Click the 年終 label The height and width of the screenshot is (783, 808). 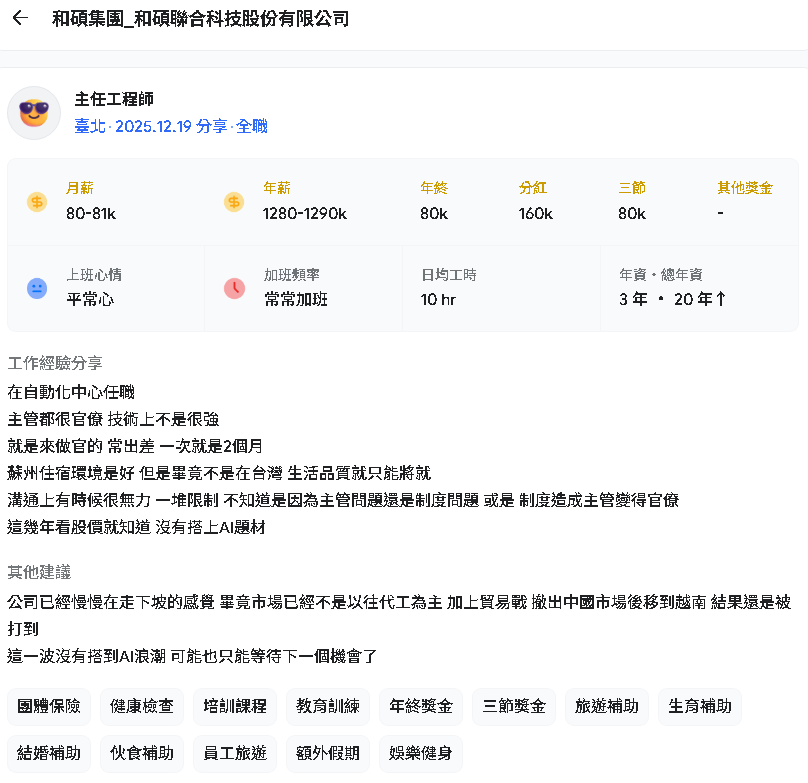pyautogui.click(x=434, y=188)
